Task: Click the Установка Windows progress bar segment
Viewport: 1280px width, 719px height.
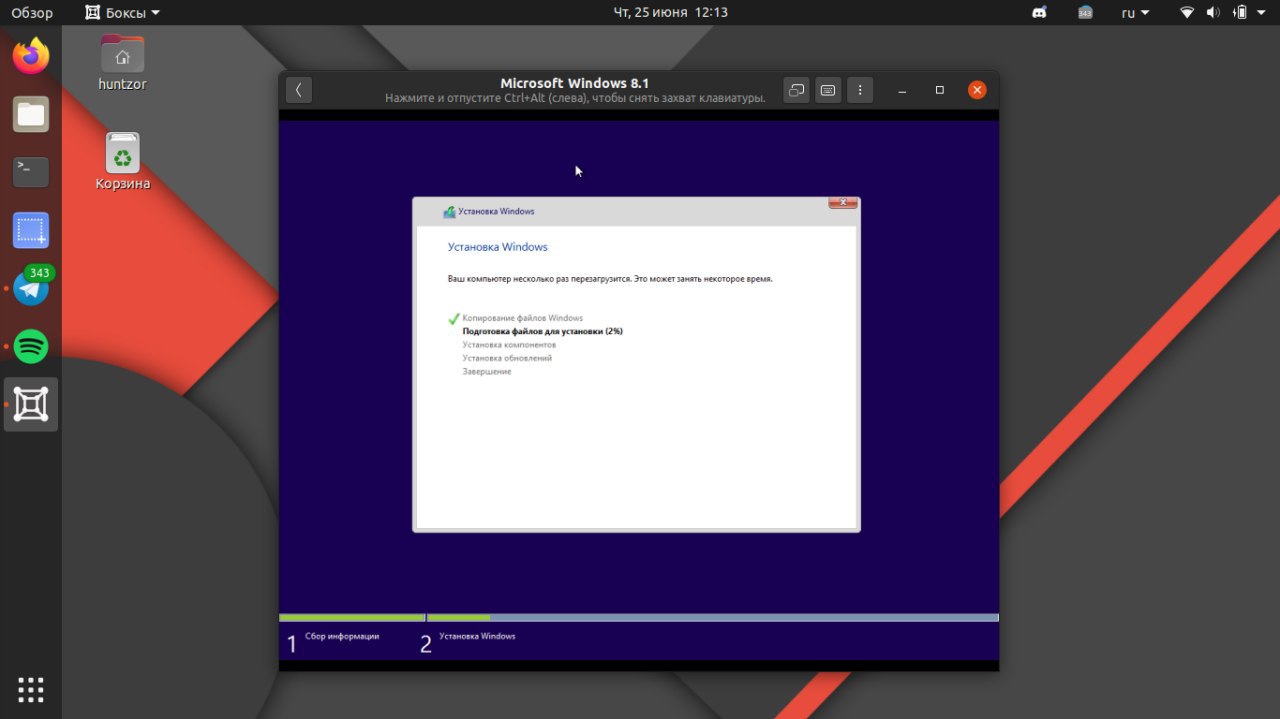Action: click(713, 618)
